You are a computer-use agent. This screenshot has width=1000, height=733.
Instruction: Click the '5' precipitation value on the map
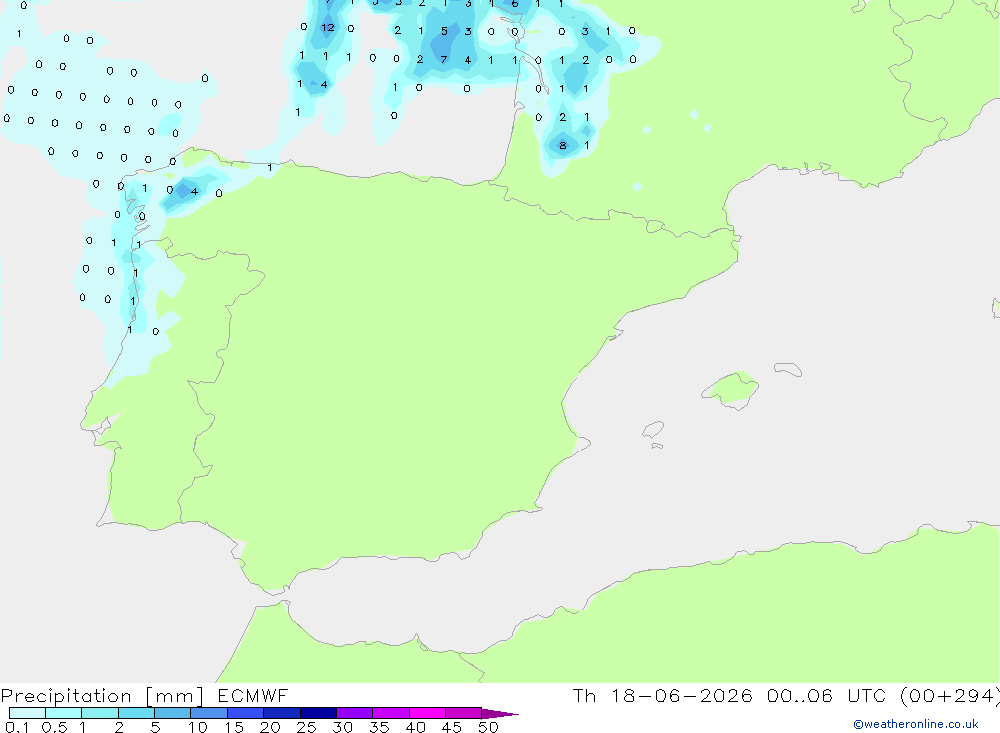coord(445,31)
